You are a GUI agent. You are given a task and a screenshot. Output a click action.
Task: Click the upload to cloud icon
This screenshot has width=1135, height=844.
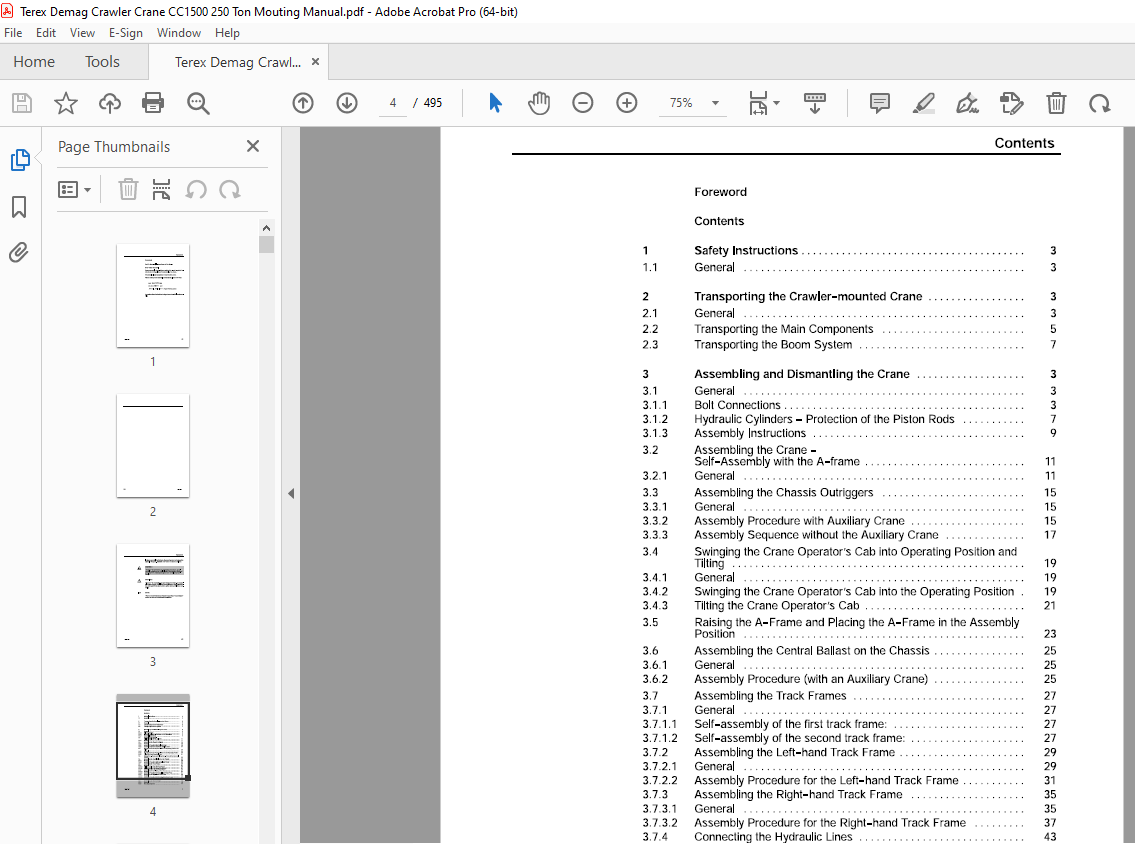(x=109, y=104)
